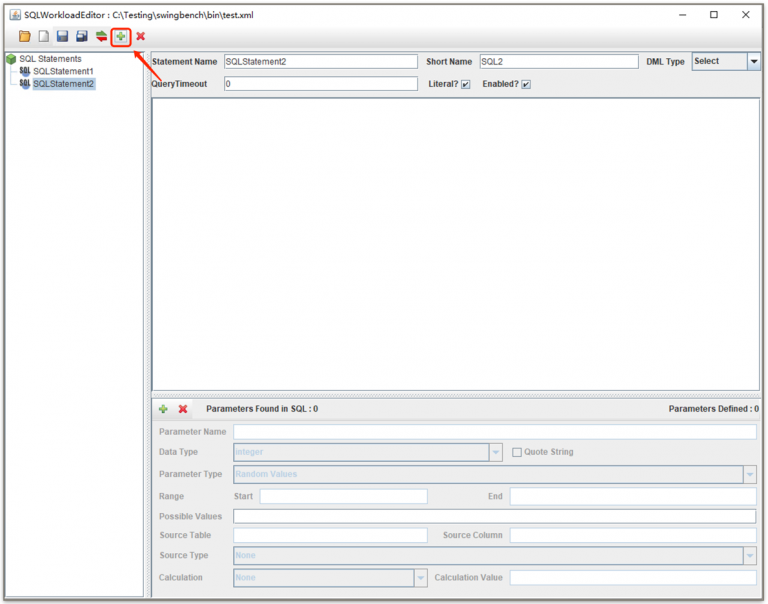Add a parameter with the green plus icon
Image resolution: width=768 pixels, height=604 pixels.
[x=163, y=409]
